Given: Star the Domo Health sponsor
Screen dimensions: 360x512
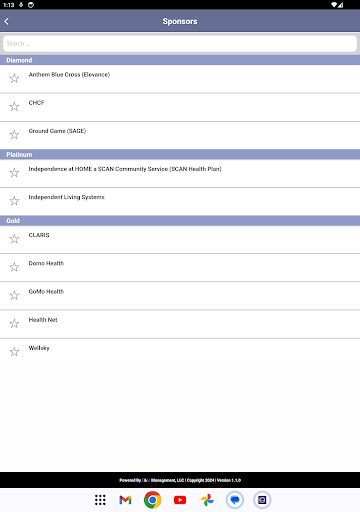Looking at the screenshot, I should [x=14, y=267].
